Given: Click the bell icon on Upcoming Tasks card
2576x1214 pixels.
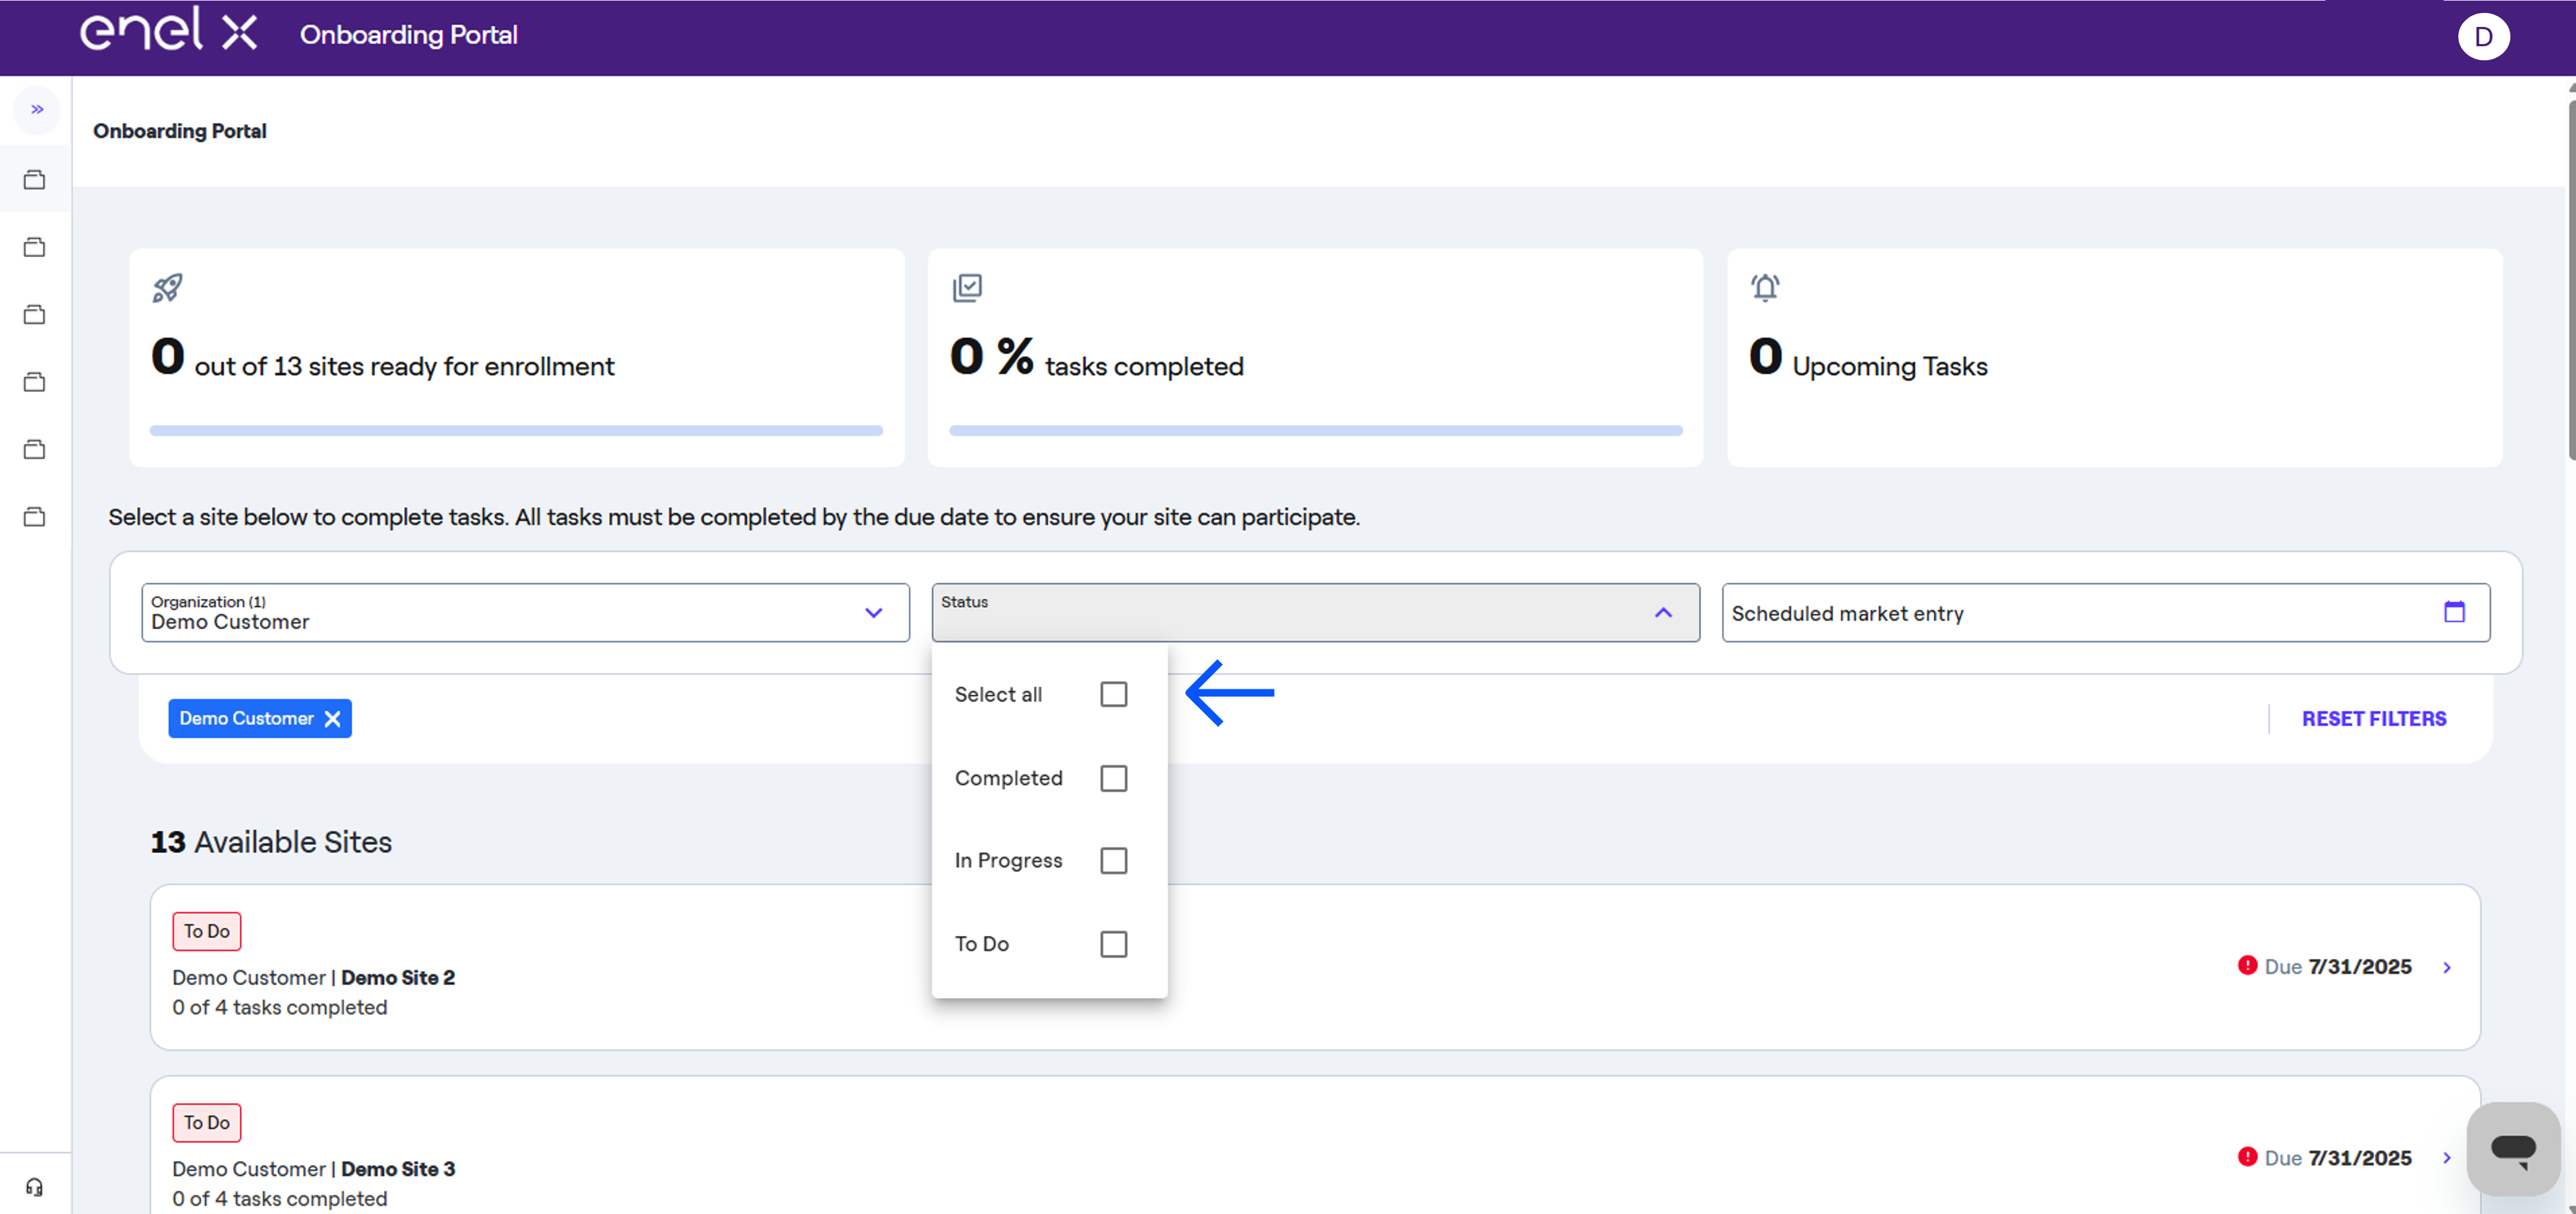Looking at the screenshot, I should tap(1764, 288).
